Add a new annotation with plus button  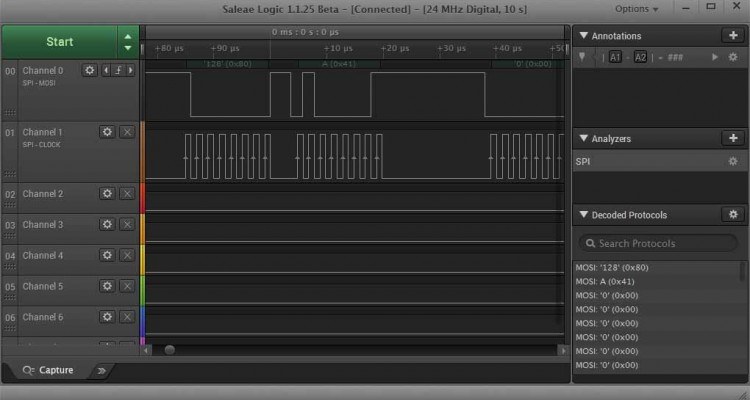pyautogui.click(x=732, y=36)
